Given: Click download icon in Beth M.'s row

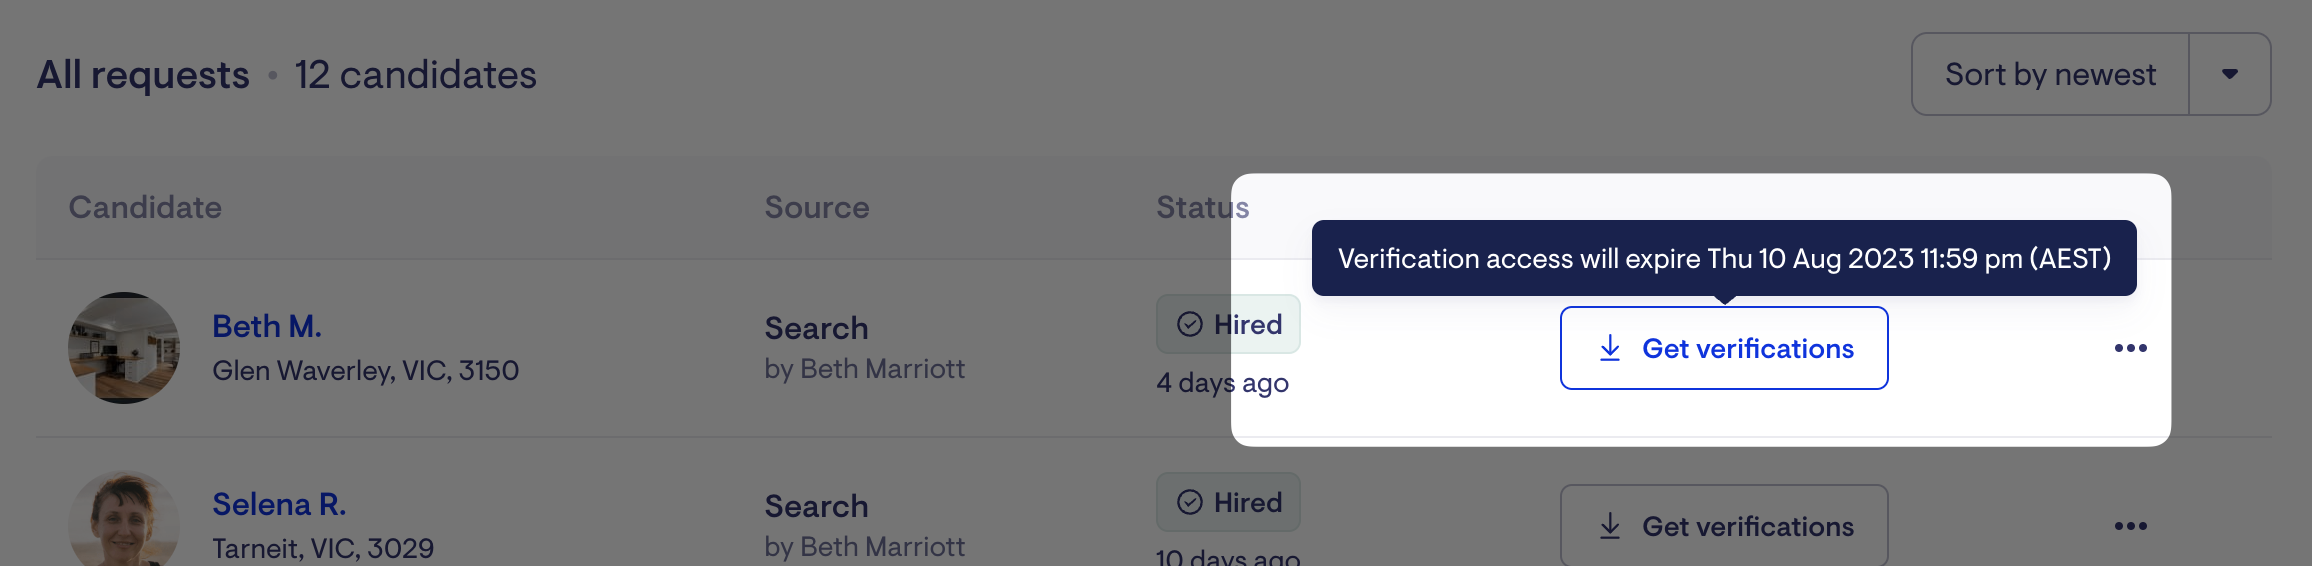Looking at the screenshot, I should [x=1610, y=348].
